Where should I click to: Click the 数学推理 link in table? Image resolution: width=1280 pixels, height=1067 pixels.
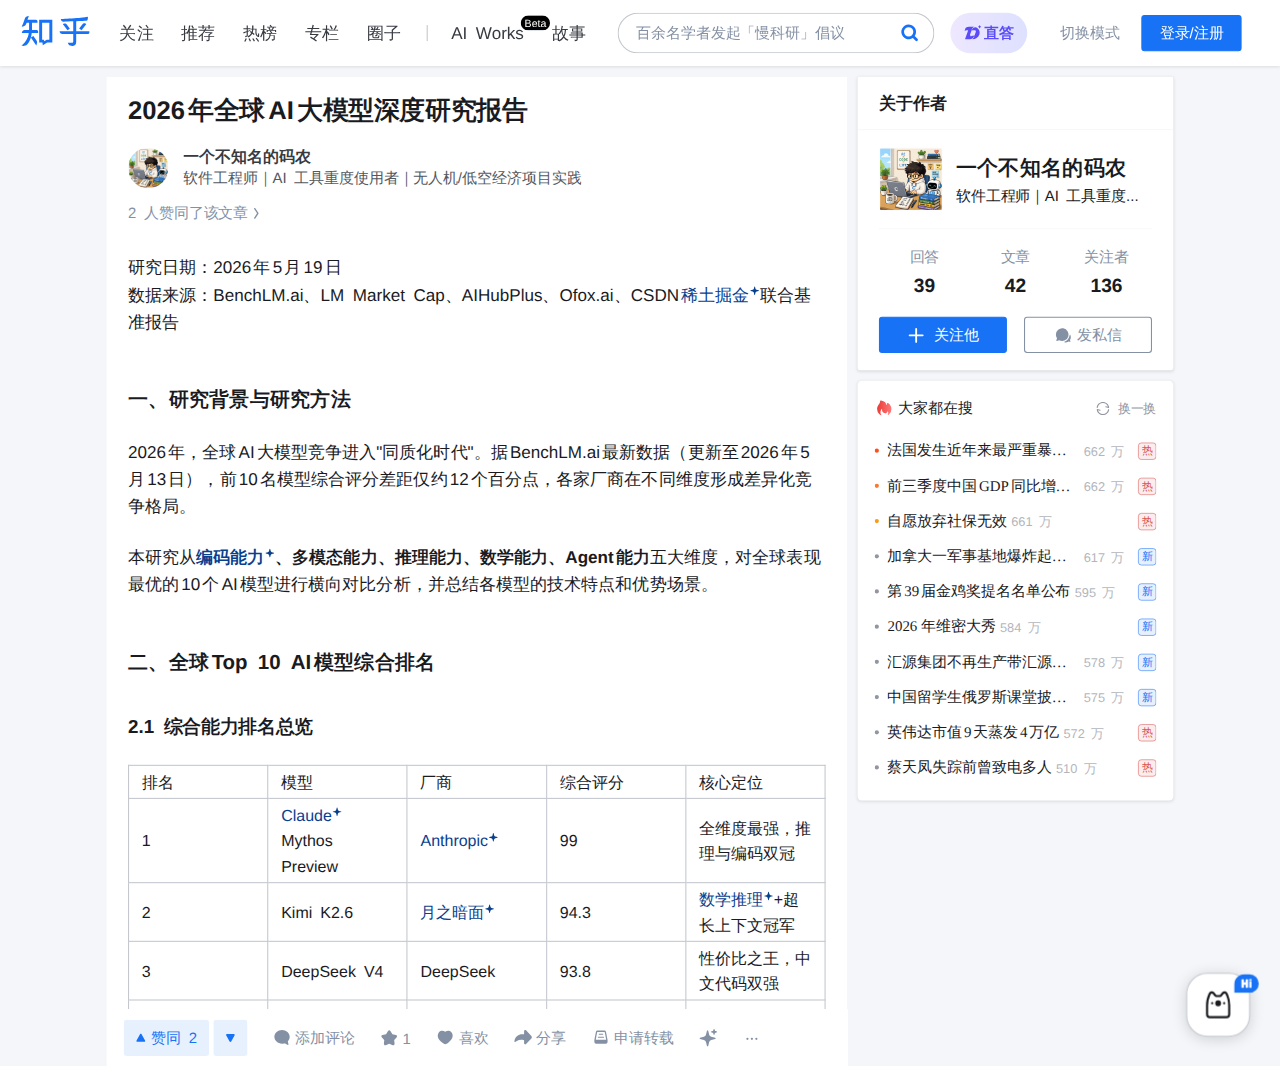(x=736, y=899)
